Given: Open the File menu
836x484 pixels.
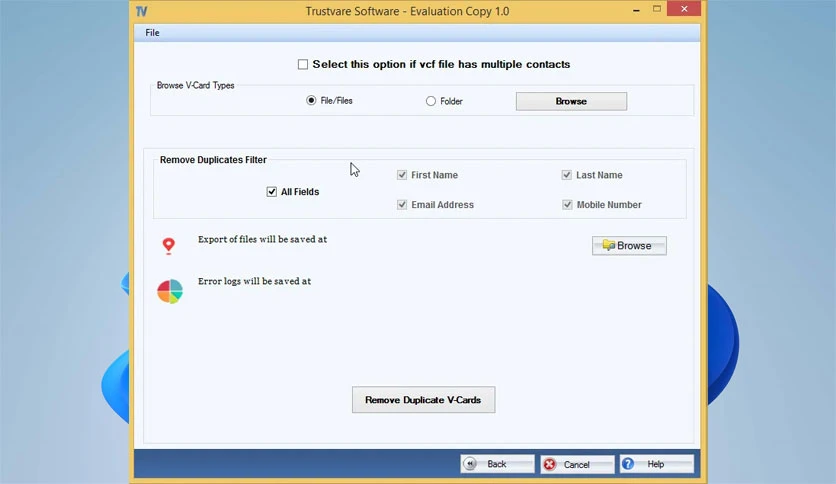Looking at the screenshot, I should [152, 33].
